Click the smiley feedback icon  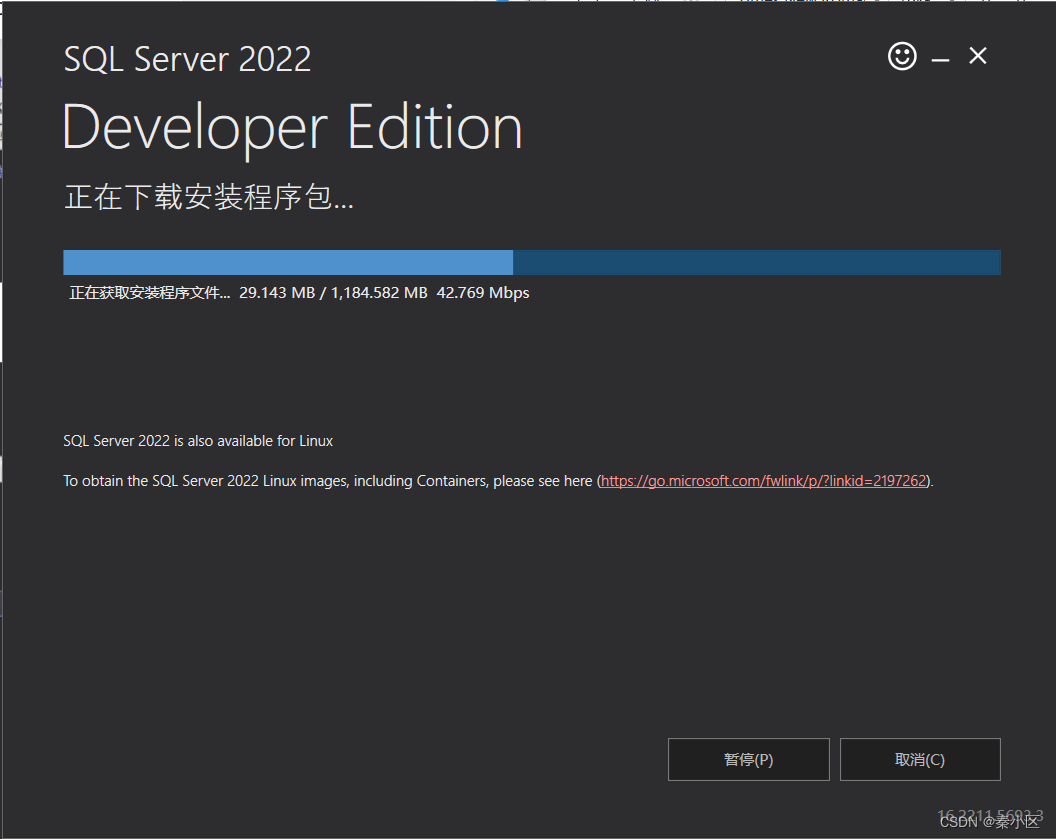[902, 56]
